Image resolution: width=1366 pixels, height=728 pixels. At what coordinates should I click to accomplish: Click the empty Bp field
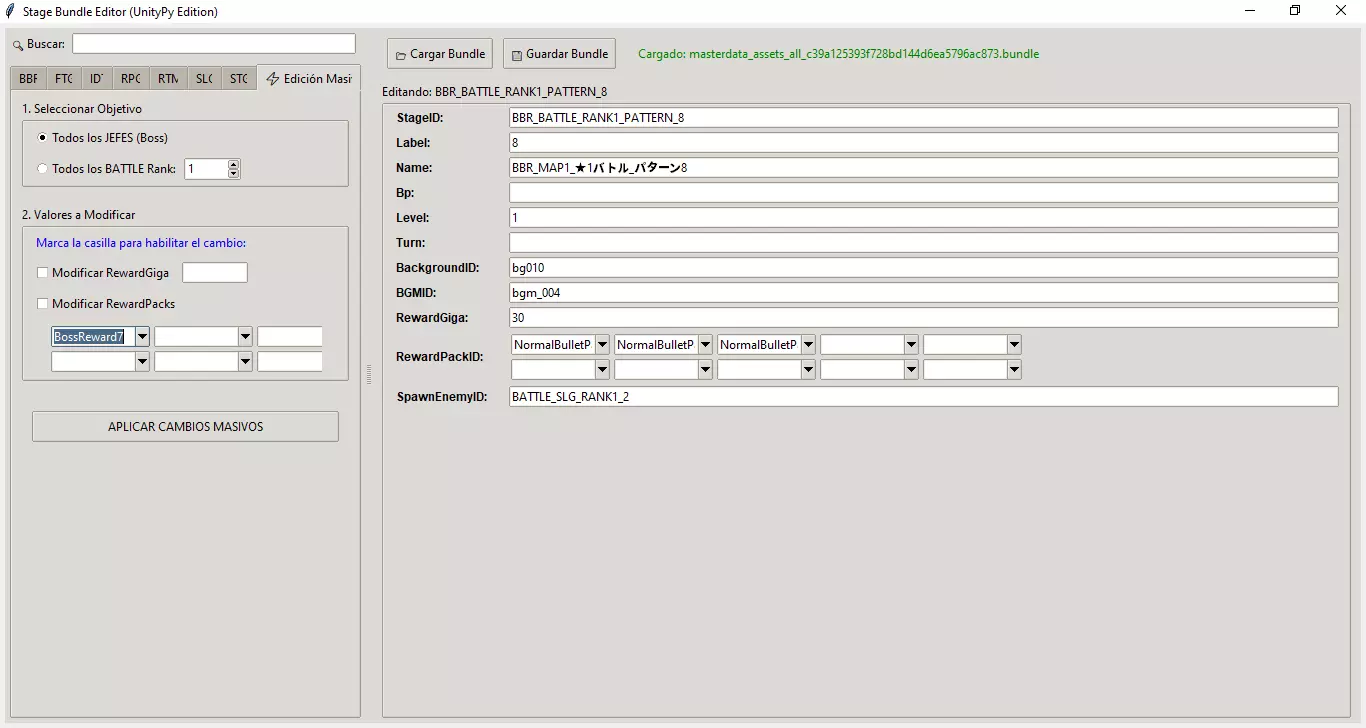point(924,193)
